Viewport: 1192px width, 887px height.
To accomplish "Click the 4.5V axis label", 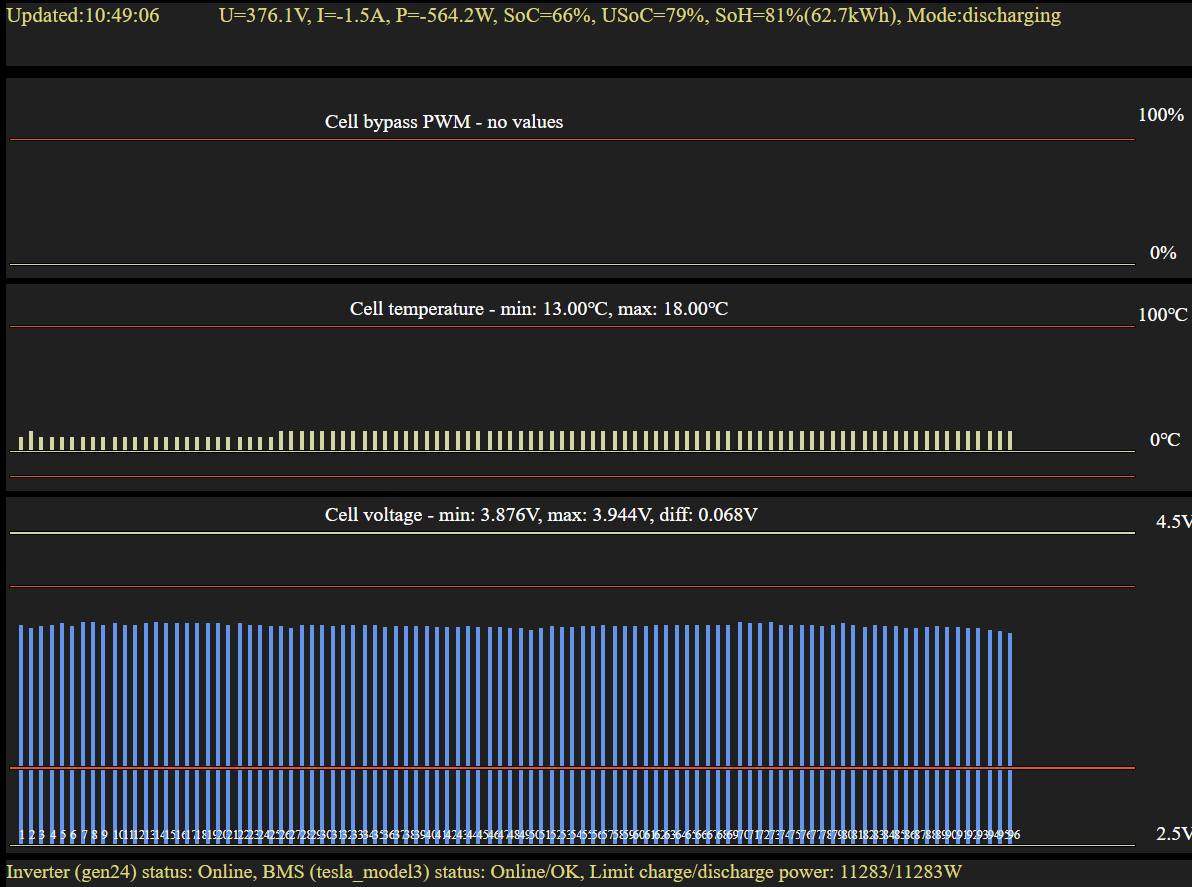I will pos(1173,522).
